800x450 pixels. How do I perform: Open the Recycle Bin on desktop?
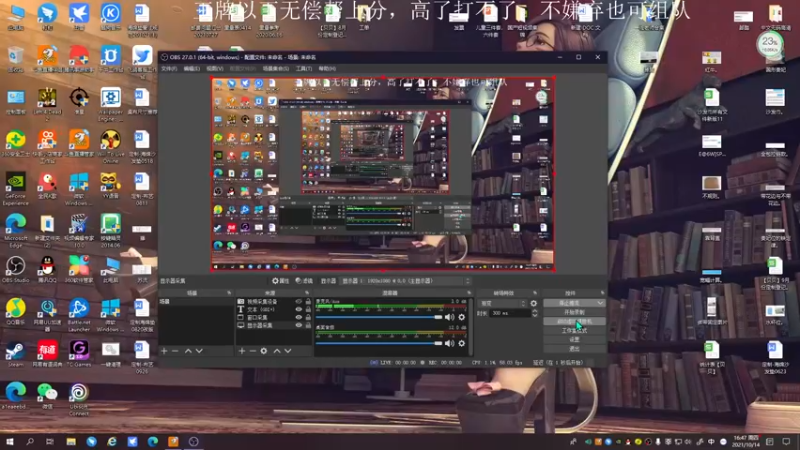click(15, 60)
